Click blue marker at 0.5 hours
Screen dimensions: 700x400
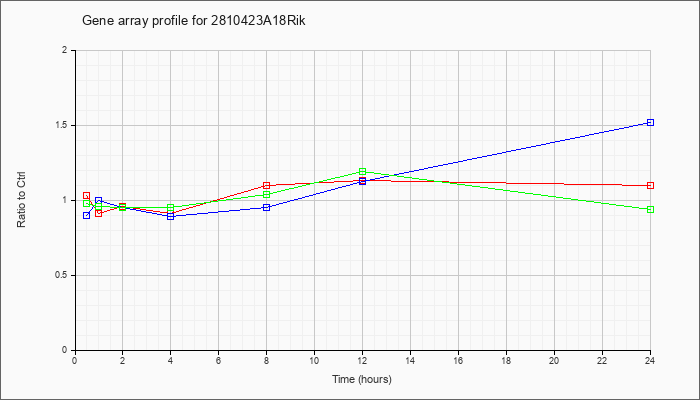point(87,216)
